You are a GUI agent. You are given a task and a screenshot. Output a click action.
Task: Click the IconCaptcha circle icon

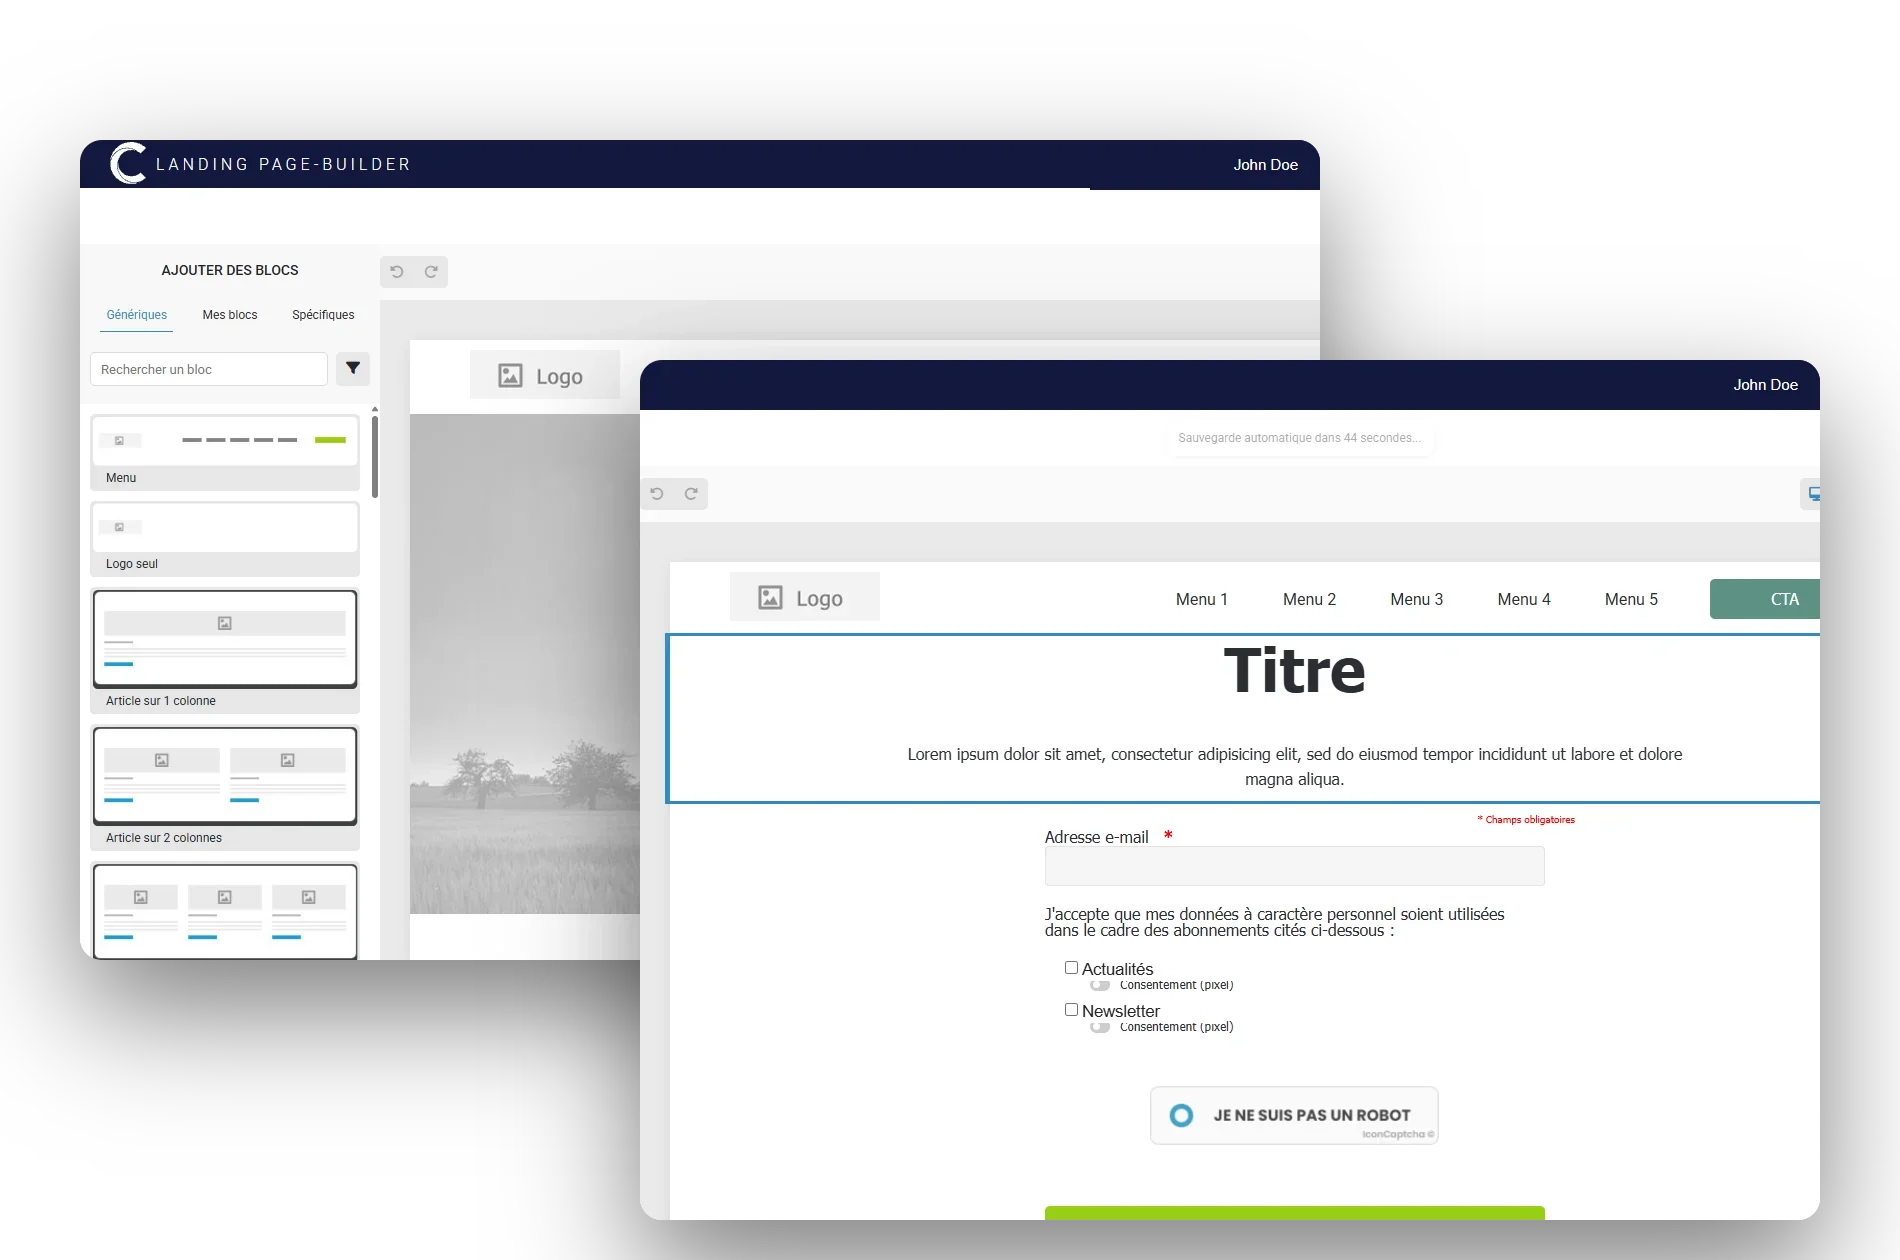pos(1181,1115)
